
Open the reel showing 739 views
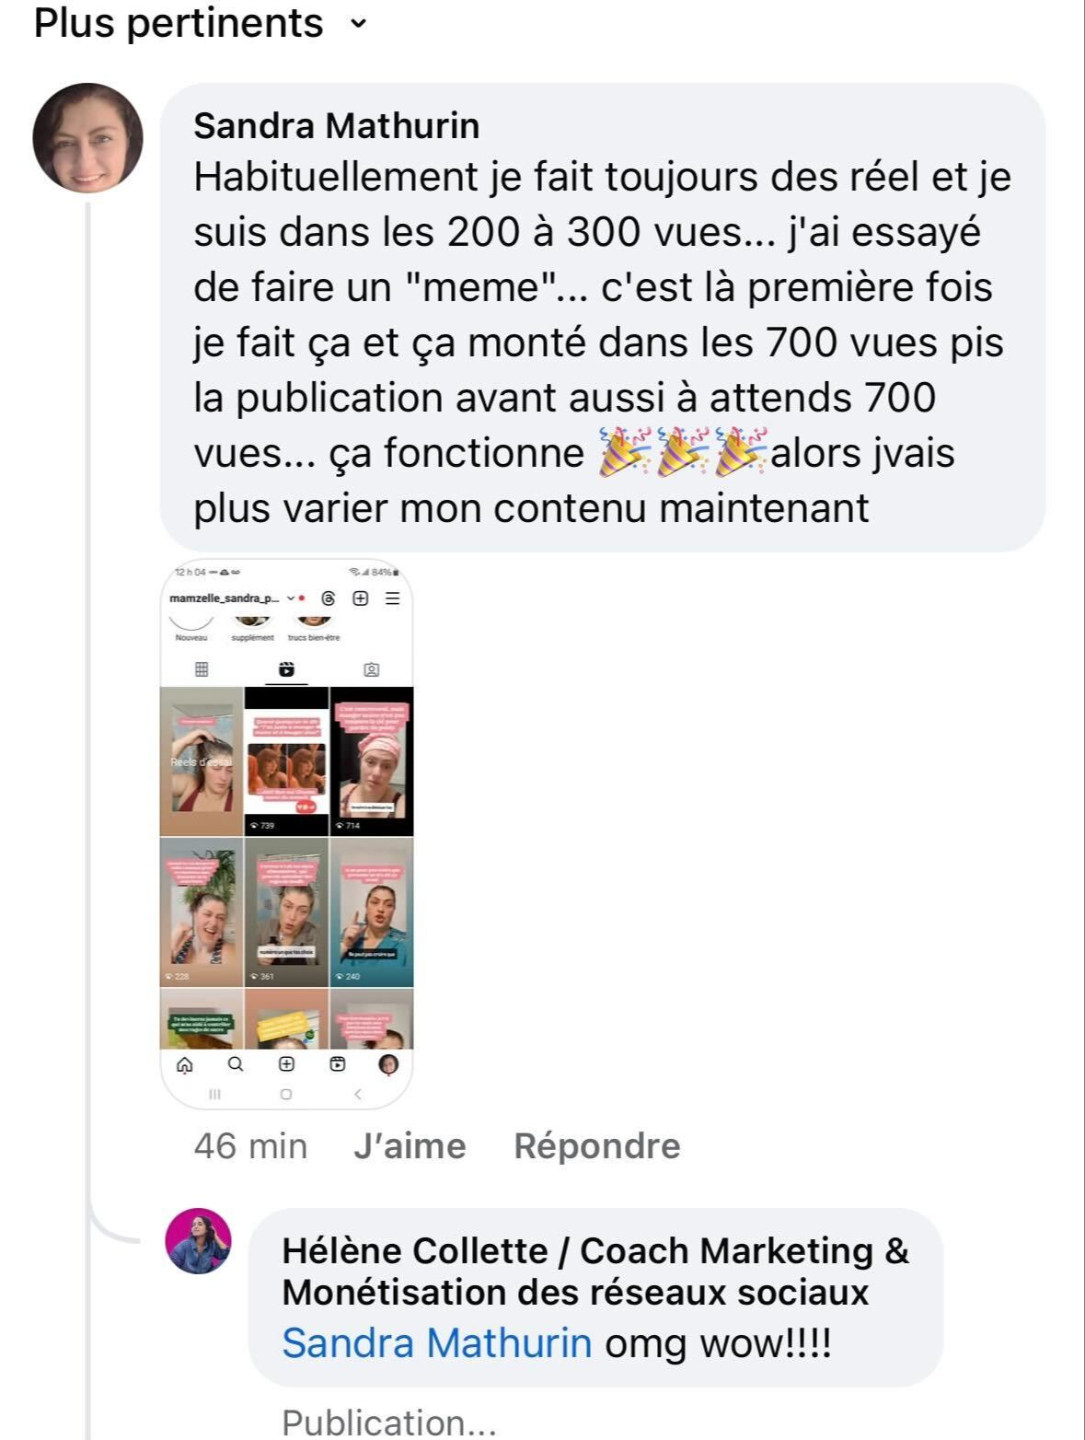click(287, 761)
